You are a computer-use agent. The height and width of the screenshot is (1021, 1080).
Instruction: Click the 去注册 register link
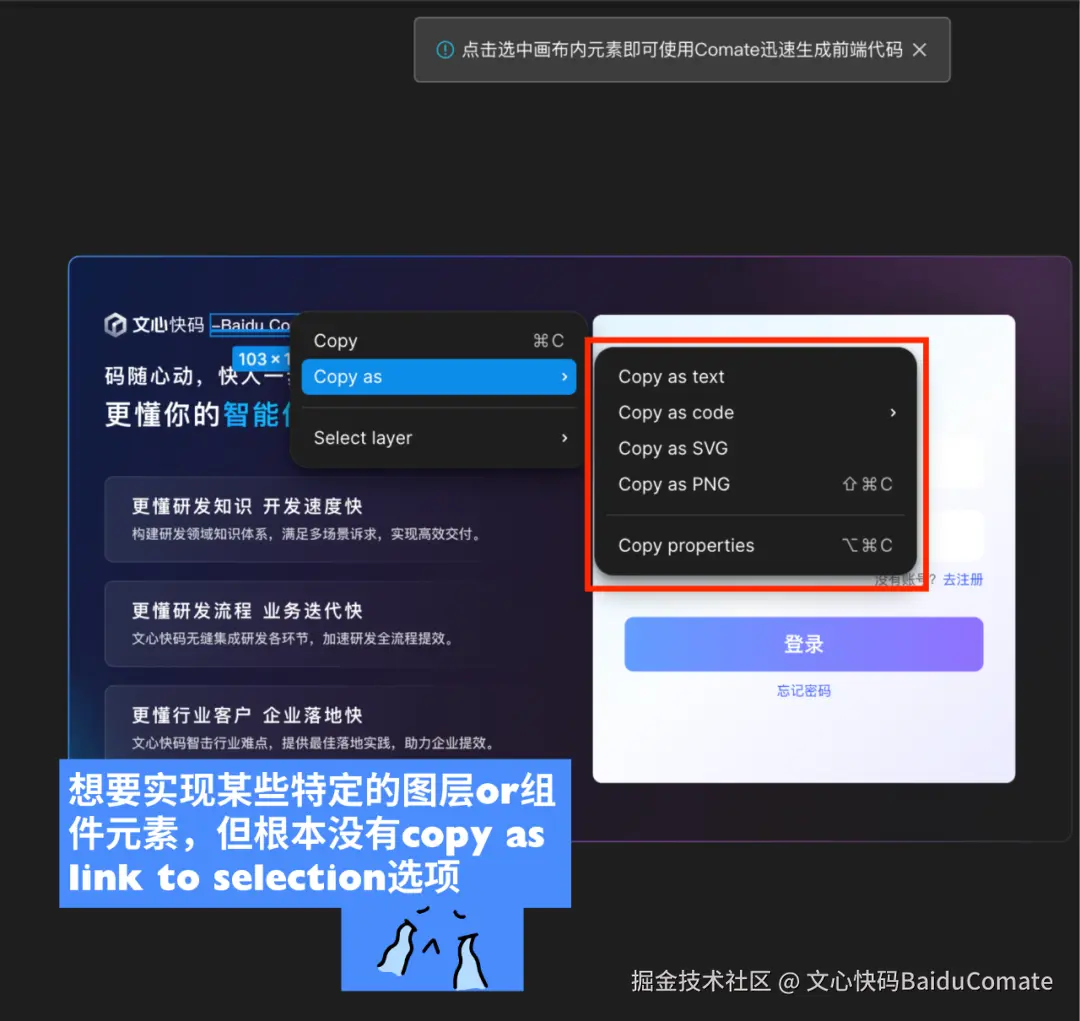[x=963, y=579]
